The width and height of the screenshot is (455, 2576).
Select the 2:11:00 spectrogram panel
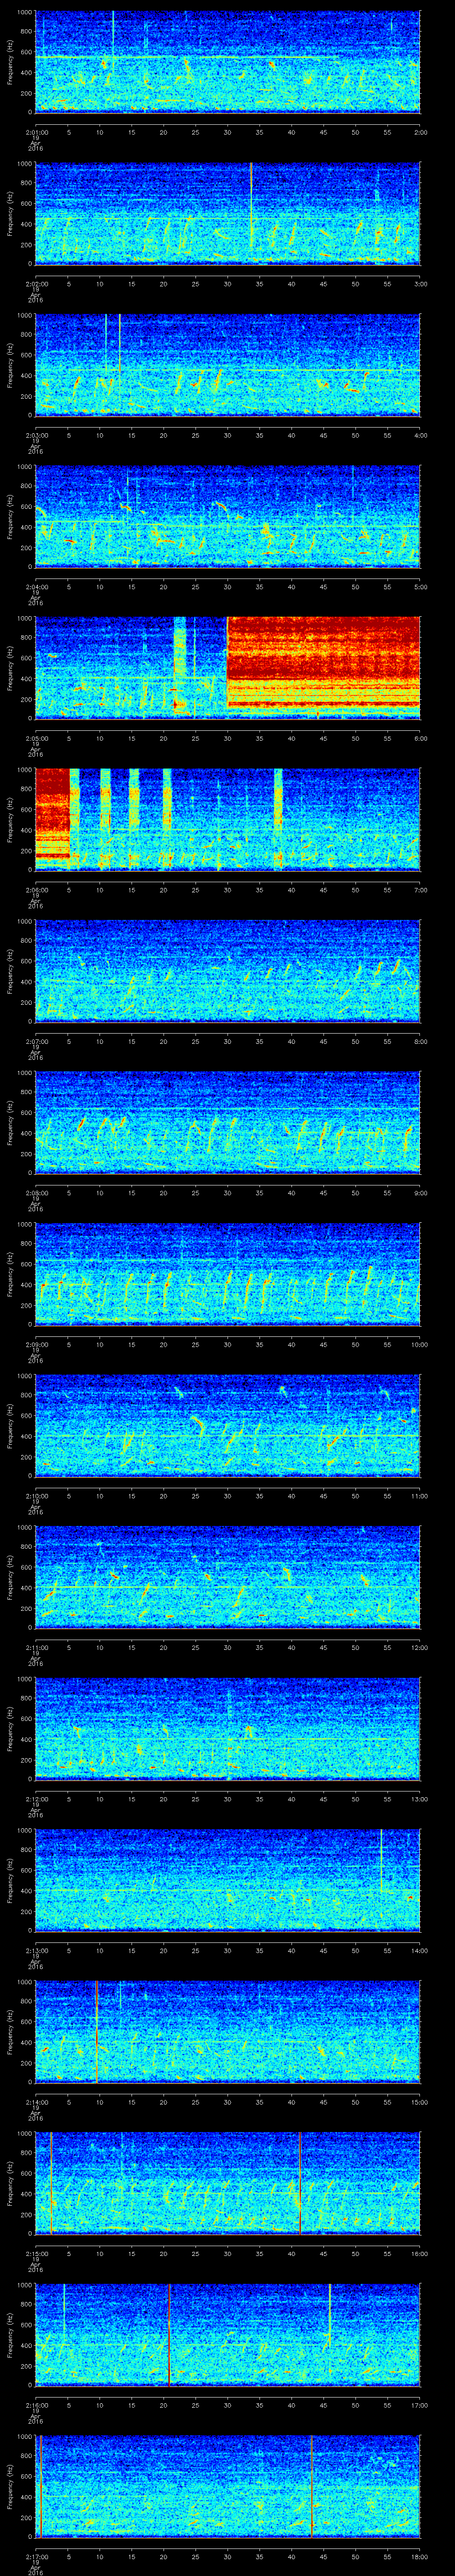point(228,1576)
